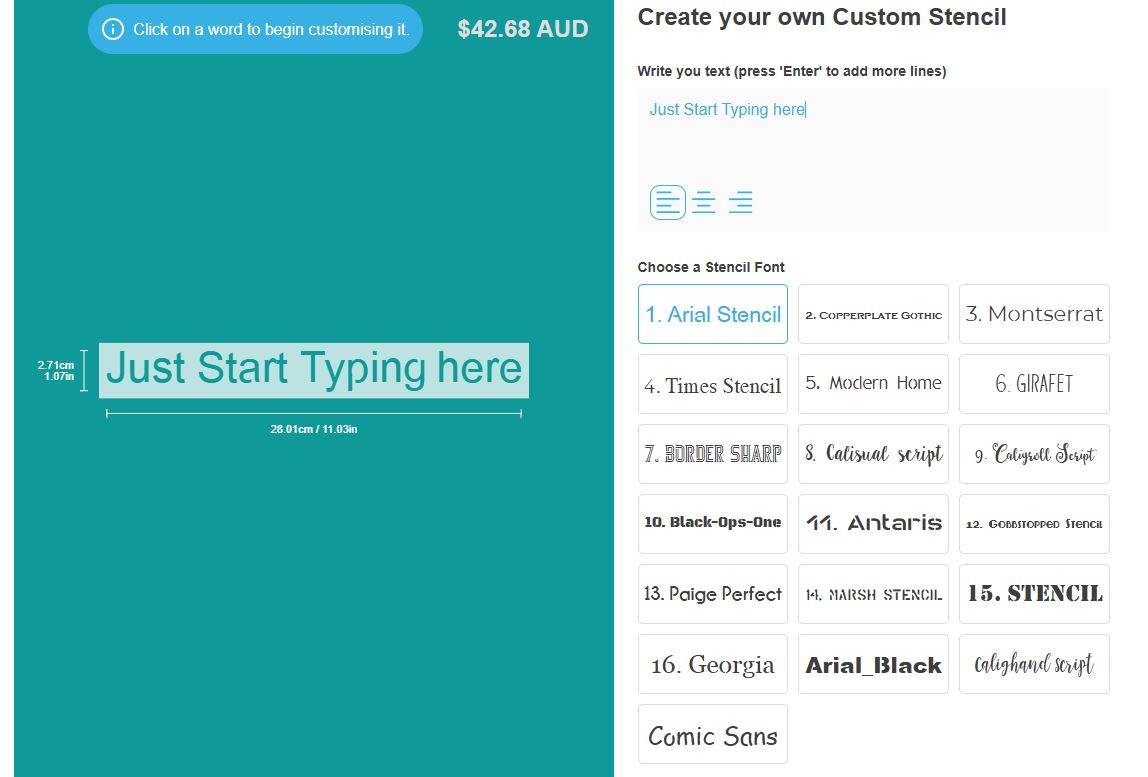Viewport: 1148px width, 777px height.
Task: Choose the Black-Ops-One font
Action: coord(713,524)
